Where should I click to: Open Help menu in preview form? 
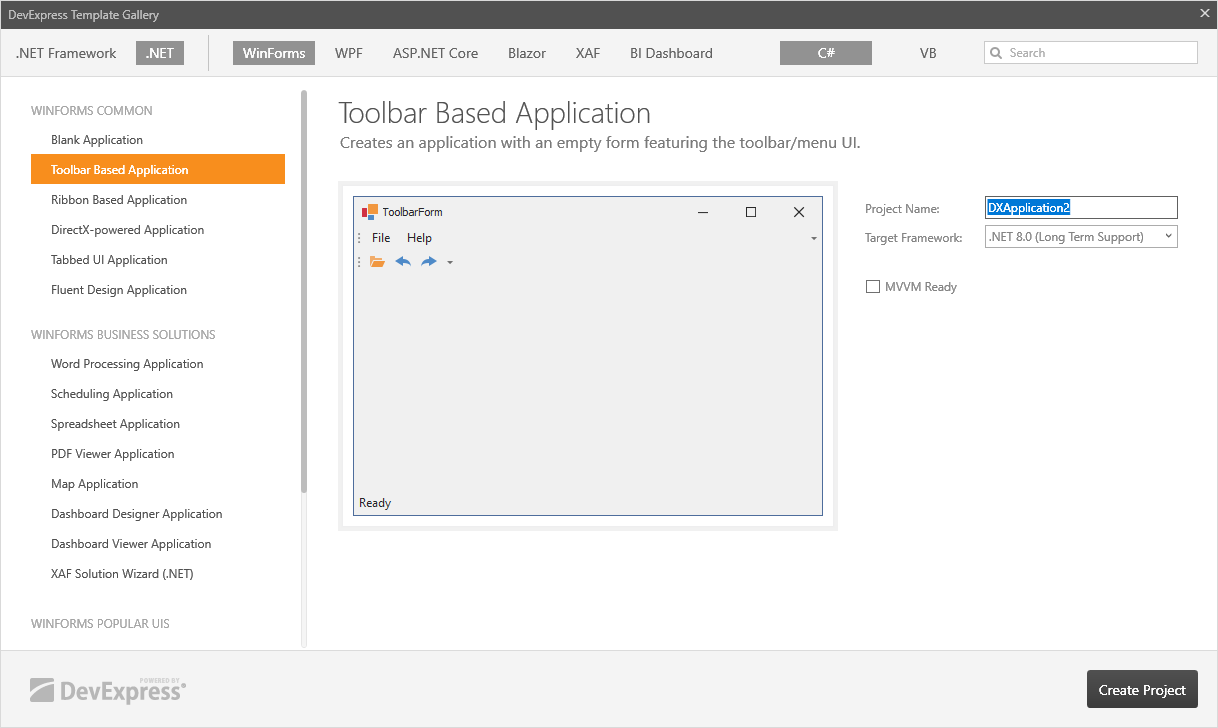tap(419, 238)
